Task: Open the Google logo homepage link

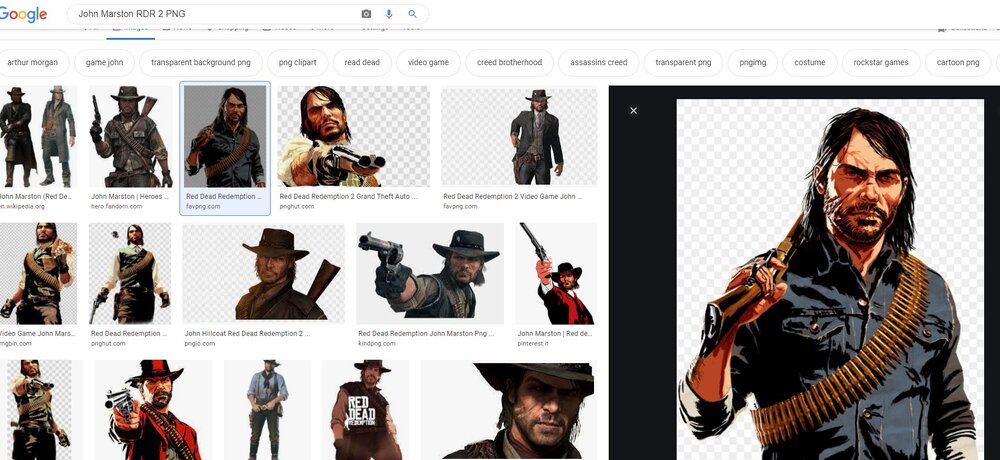Action: [x=24, y=14]
